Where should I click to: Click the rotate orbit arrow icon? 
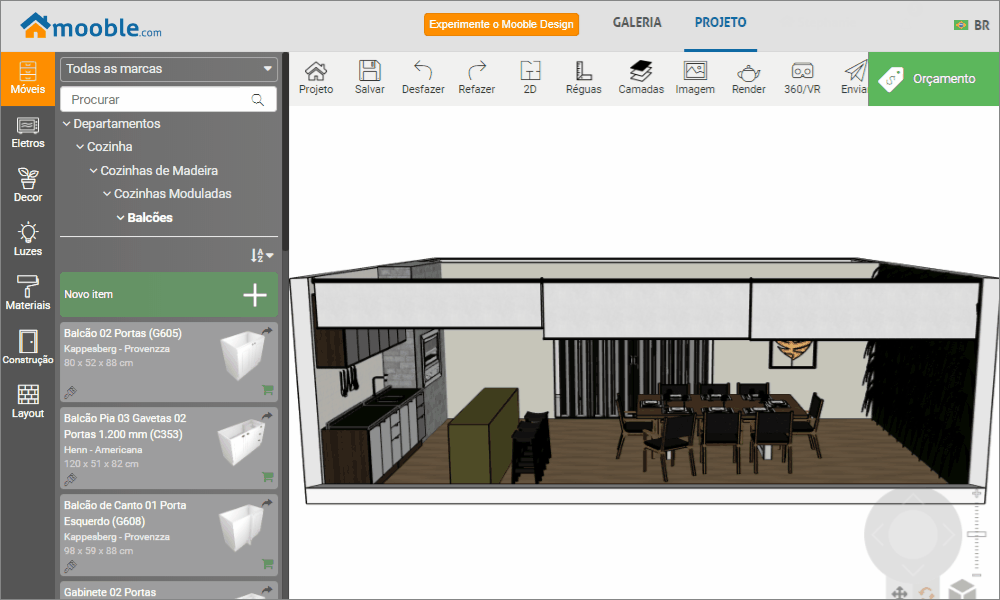[x=927, y=594]
